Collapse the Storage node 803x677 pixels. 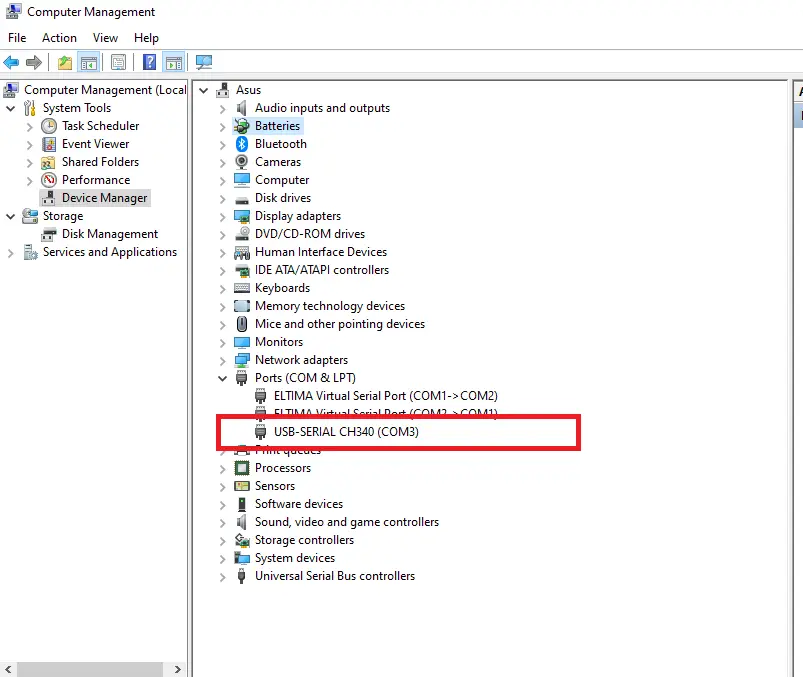click(x=10, y=217)
